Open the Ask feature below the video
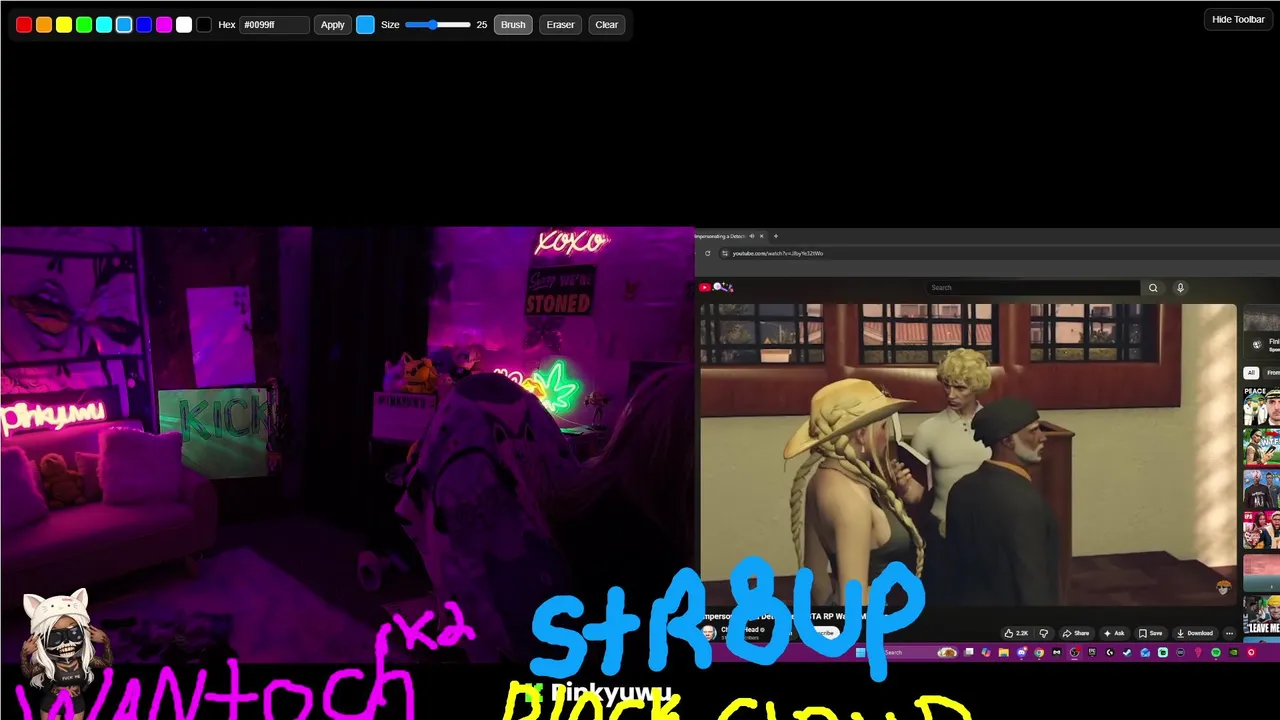Screen dimensions: 1280x720 pyautogui.click(x=1114, y=633)
